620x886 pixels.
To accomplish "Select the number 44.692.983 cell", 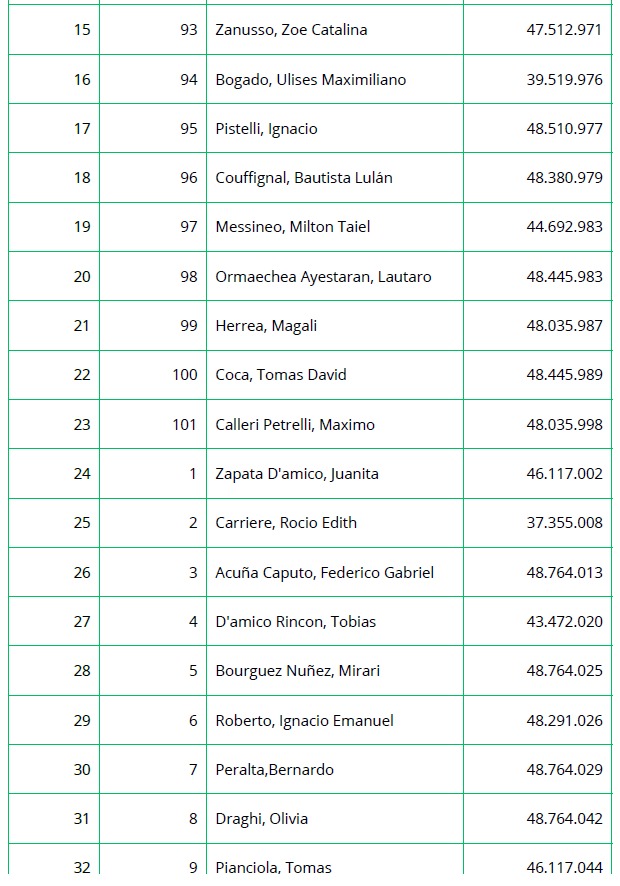I will [x=564, y=227].
